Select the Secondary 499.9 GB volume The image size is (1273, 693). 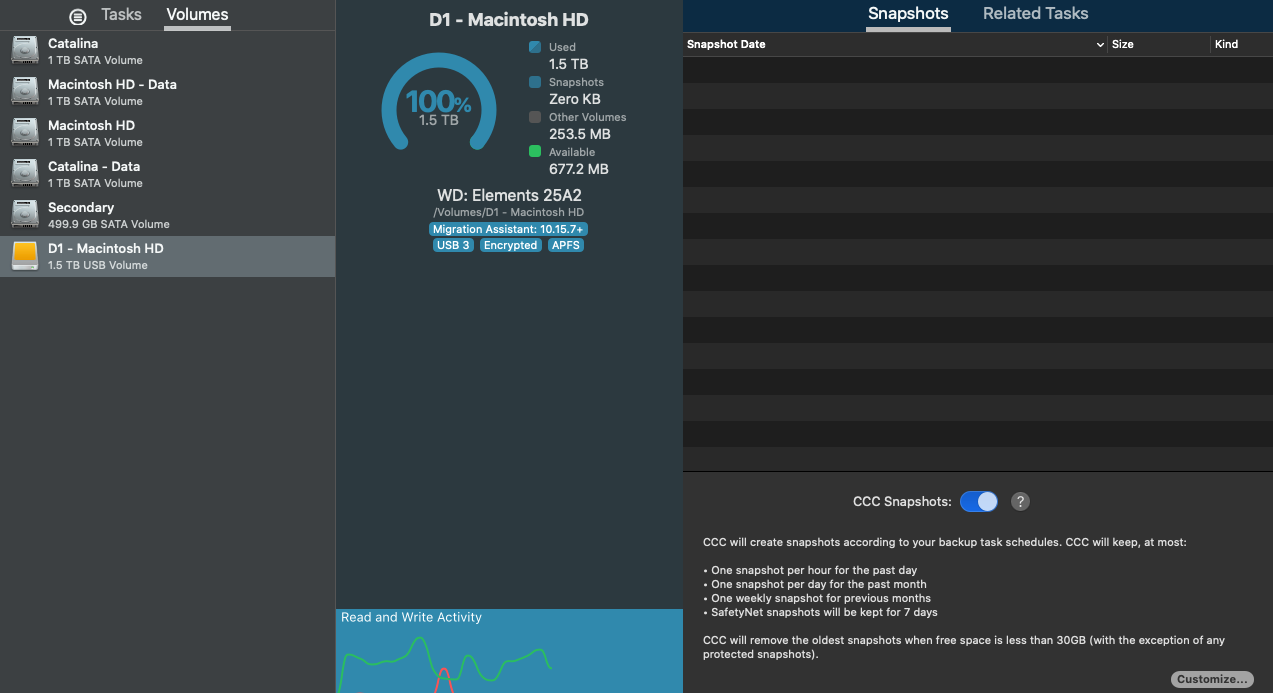(167, 215)
